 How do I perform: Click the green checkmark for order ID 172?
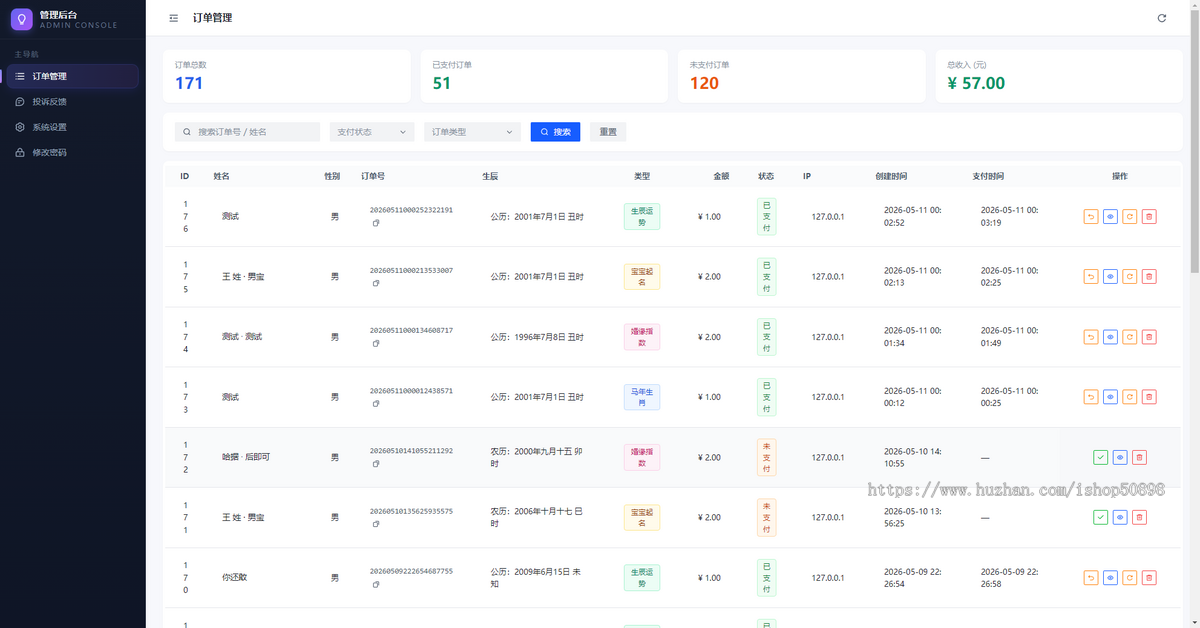point(1101,457)
